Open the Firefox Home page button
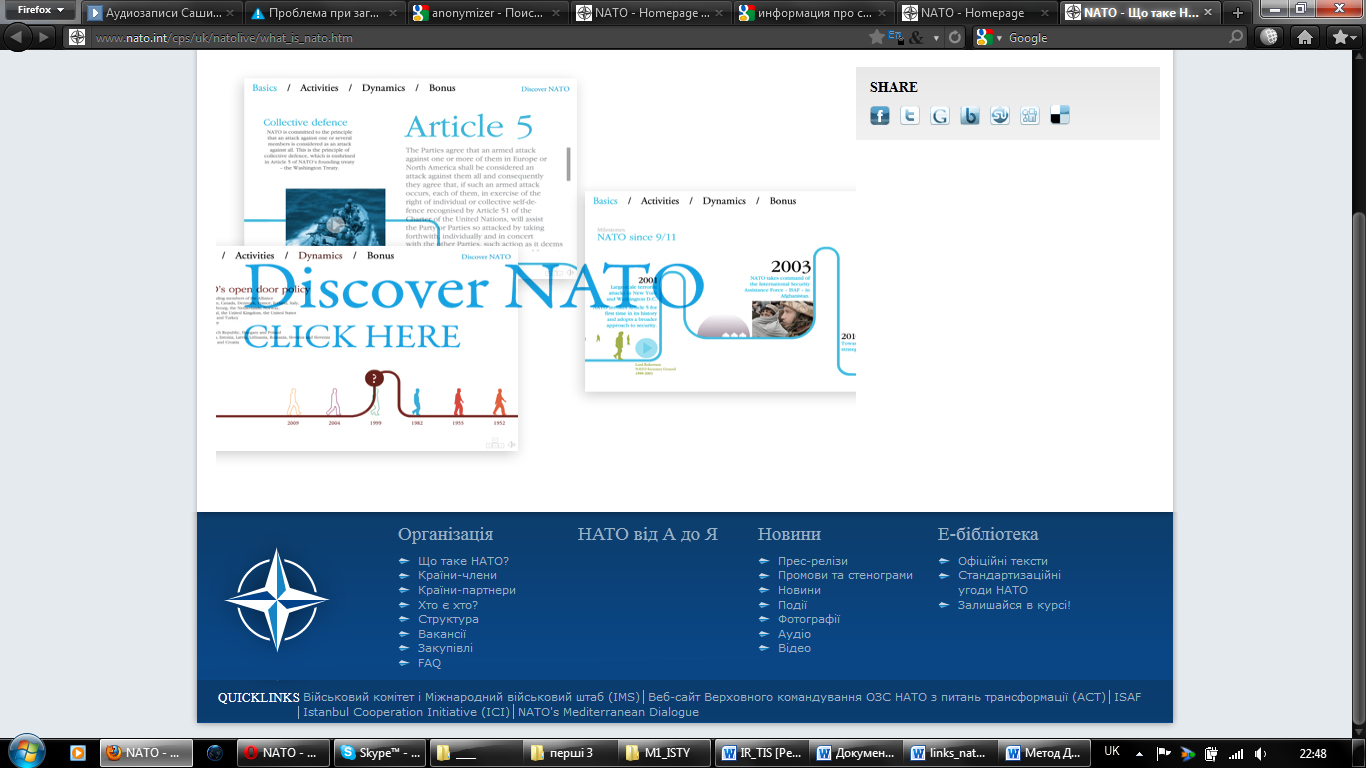This screenshot has width=1366, height=768. (x=1304, y=37)
